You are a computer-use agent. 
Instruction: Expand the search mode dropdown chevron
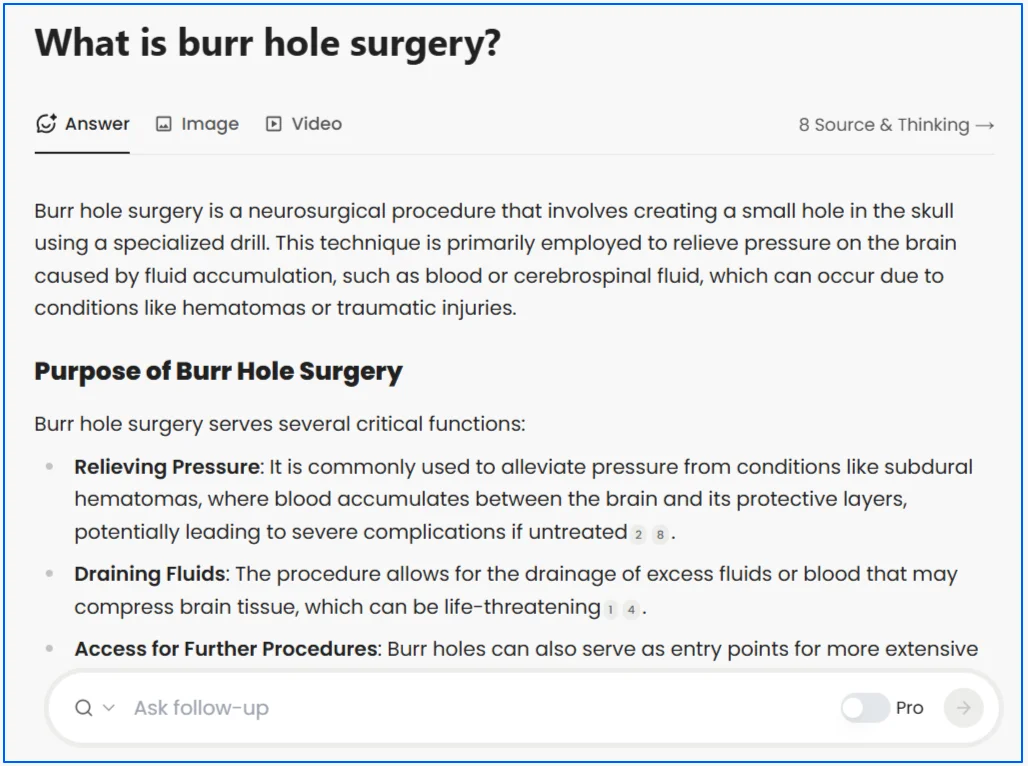pos(109,708)
